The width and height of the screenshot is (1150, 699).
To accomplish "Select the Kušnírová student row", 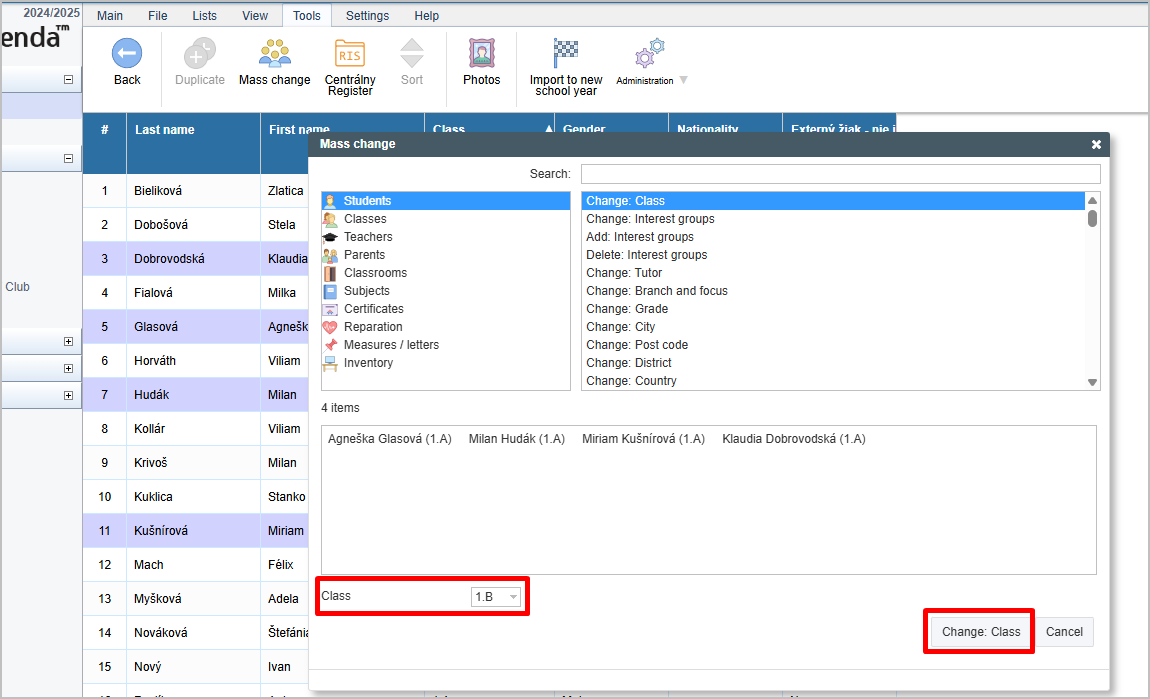I will coord(196,531).
